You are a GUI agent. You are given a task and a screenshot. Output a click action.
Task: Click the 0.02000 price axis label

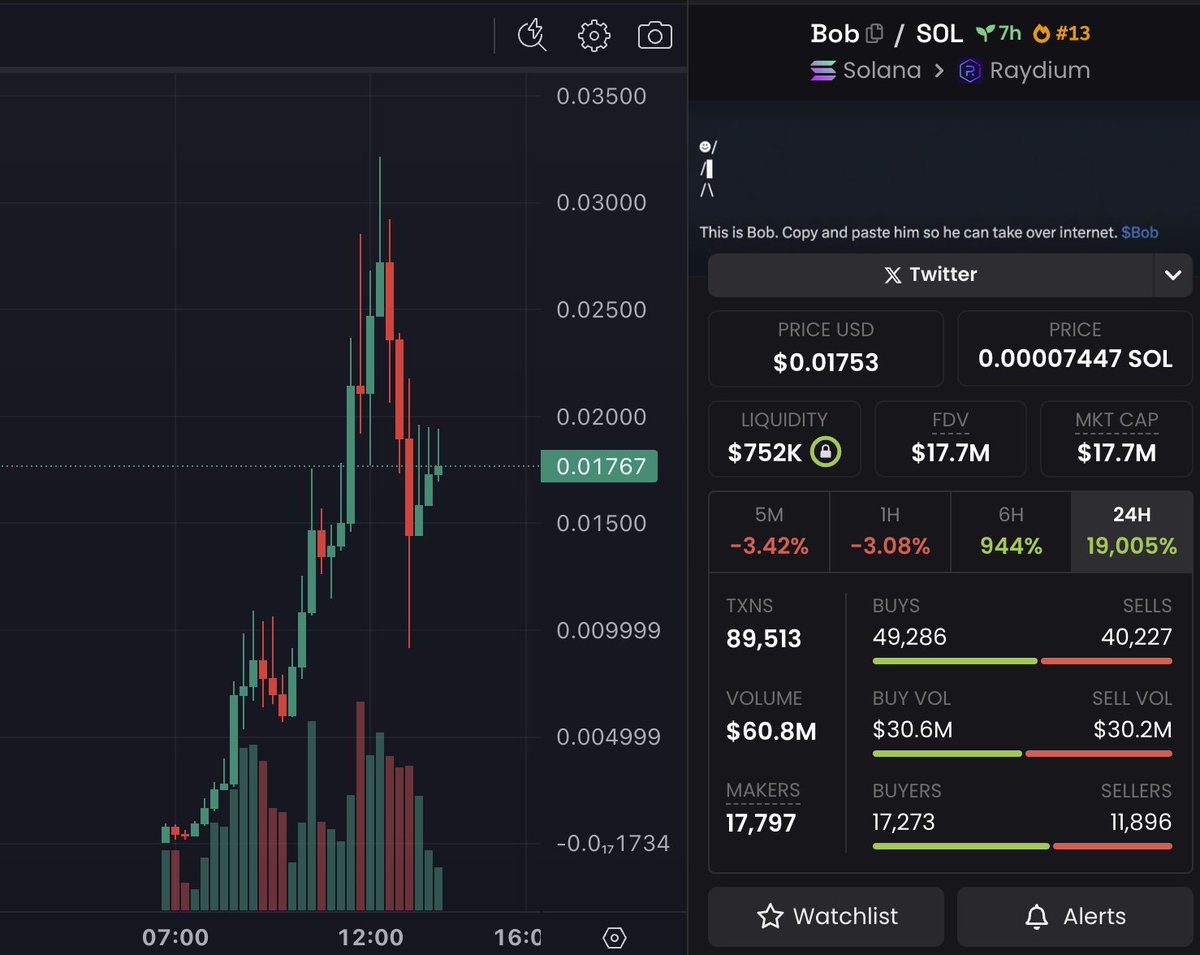602,417
